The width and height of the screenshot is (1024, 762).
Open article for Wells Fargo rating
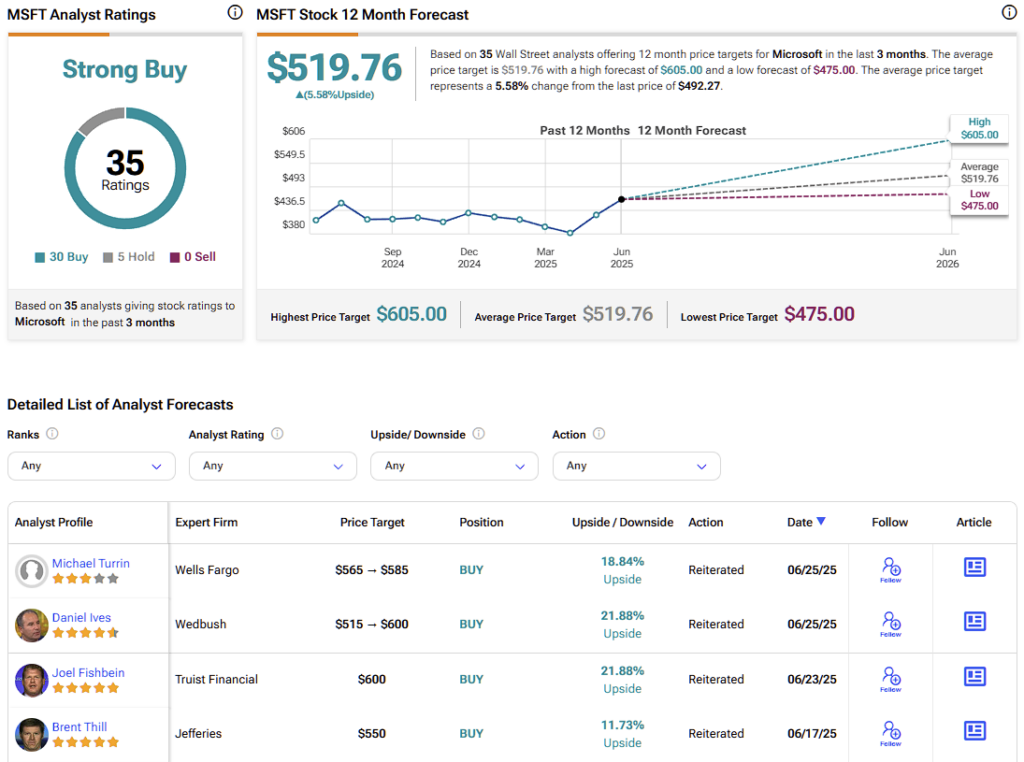coord(974,567)
